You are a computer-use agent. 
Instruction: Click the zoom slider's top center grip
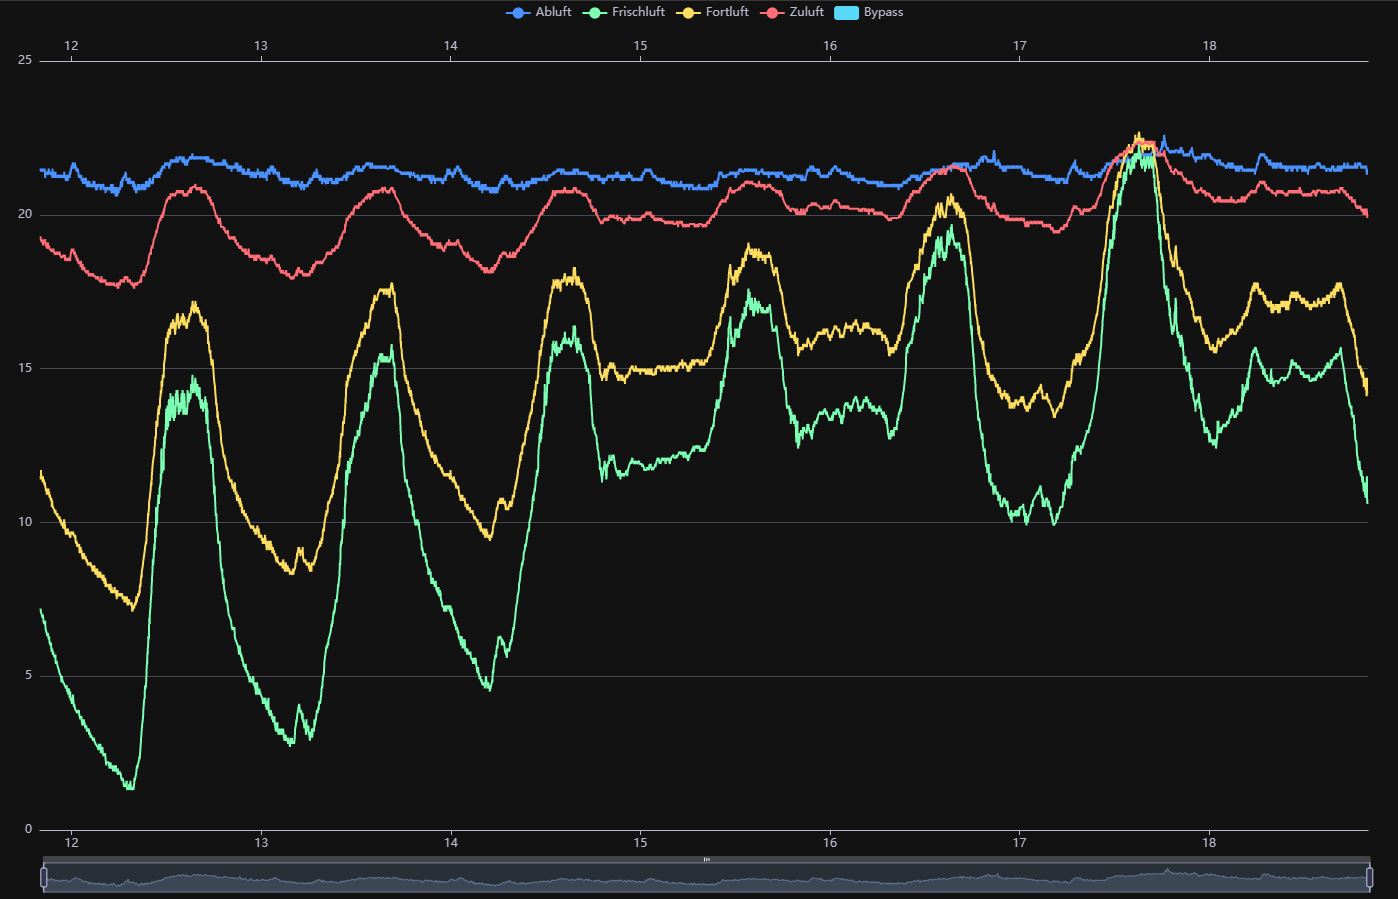point(706,859)
